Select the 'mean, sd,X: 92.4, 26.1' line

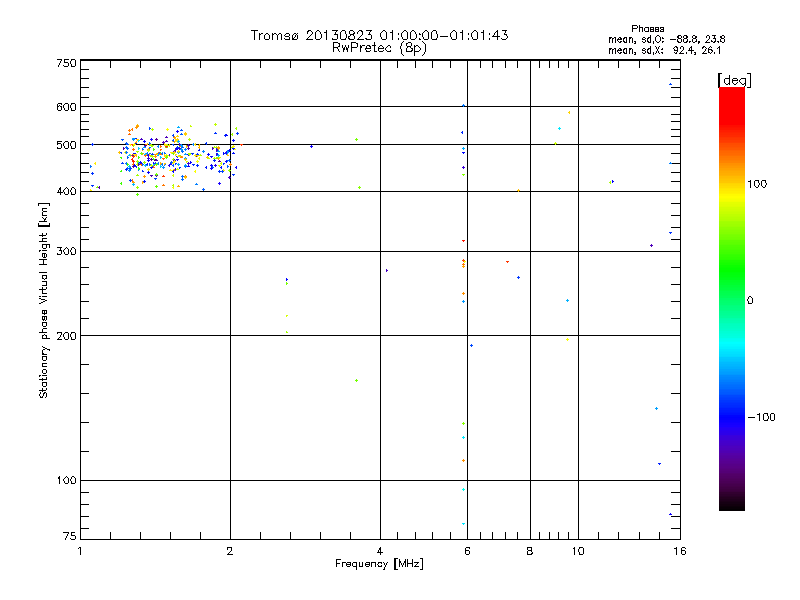665,51
